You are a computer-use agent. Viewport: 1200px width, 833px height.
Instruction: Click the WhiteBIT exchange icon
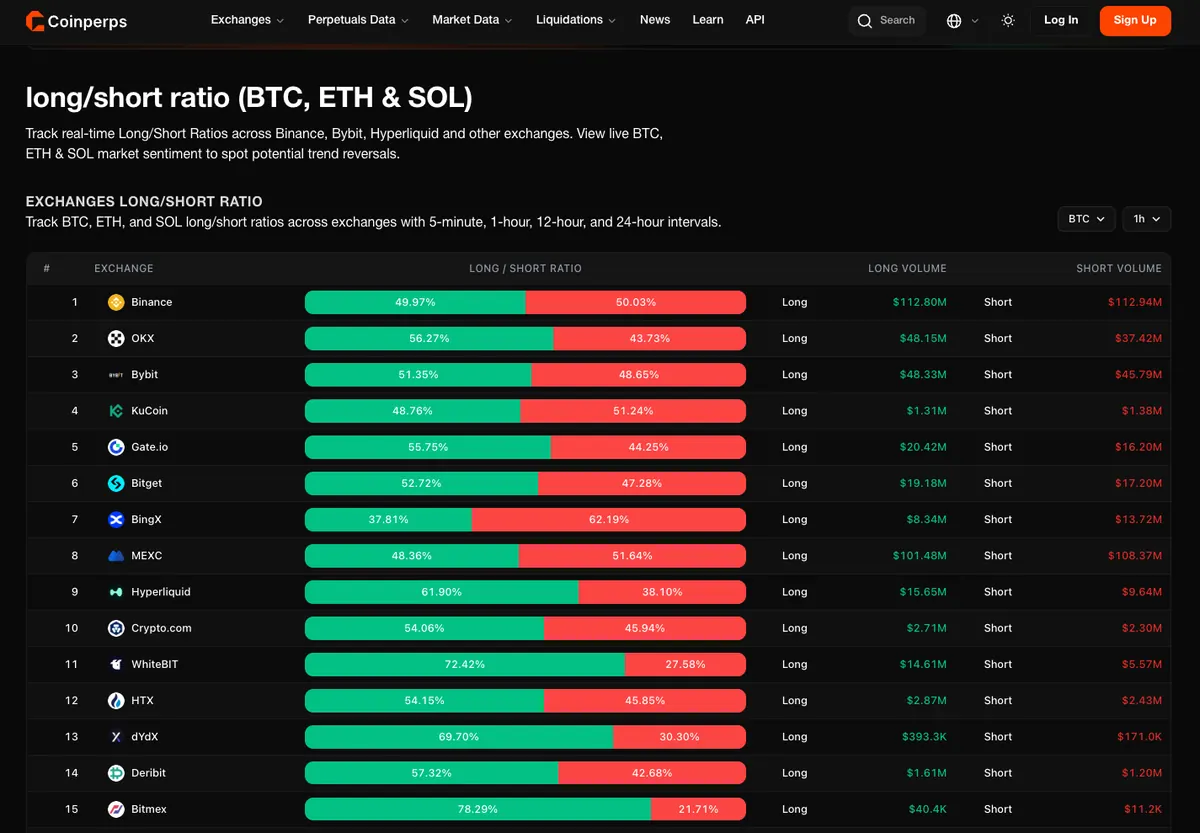[x=116, y=664]
